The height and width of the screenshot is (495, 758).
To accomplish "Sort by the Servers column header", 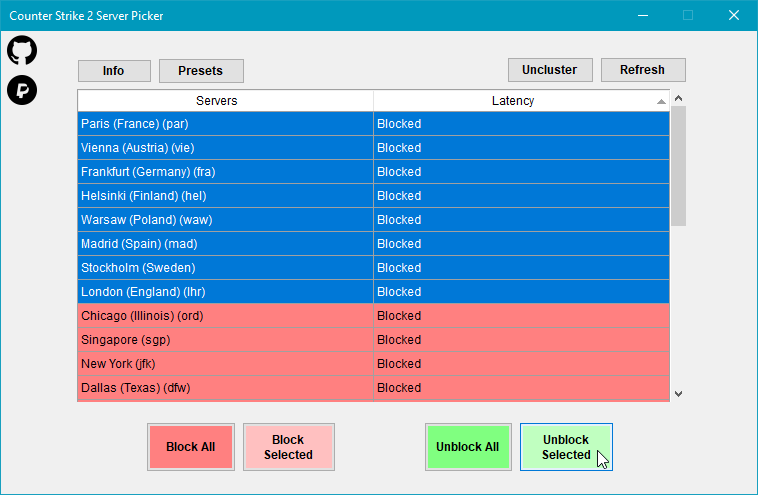I will pyautogui.click(x=225, y=101).
